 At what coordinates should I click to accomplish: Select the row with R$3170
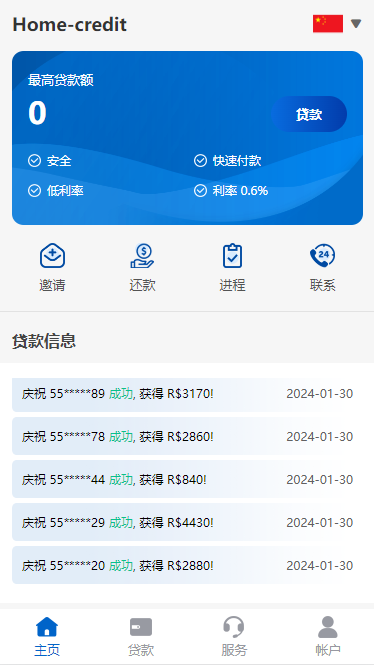click(x=187, y=394)
